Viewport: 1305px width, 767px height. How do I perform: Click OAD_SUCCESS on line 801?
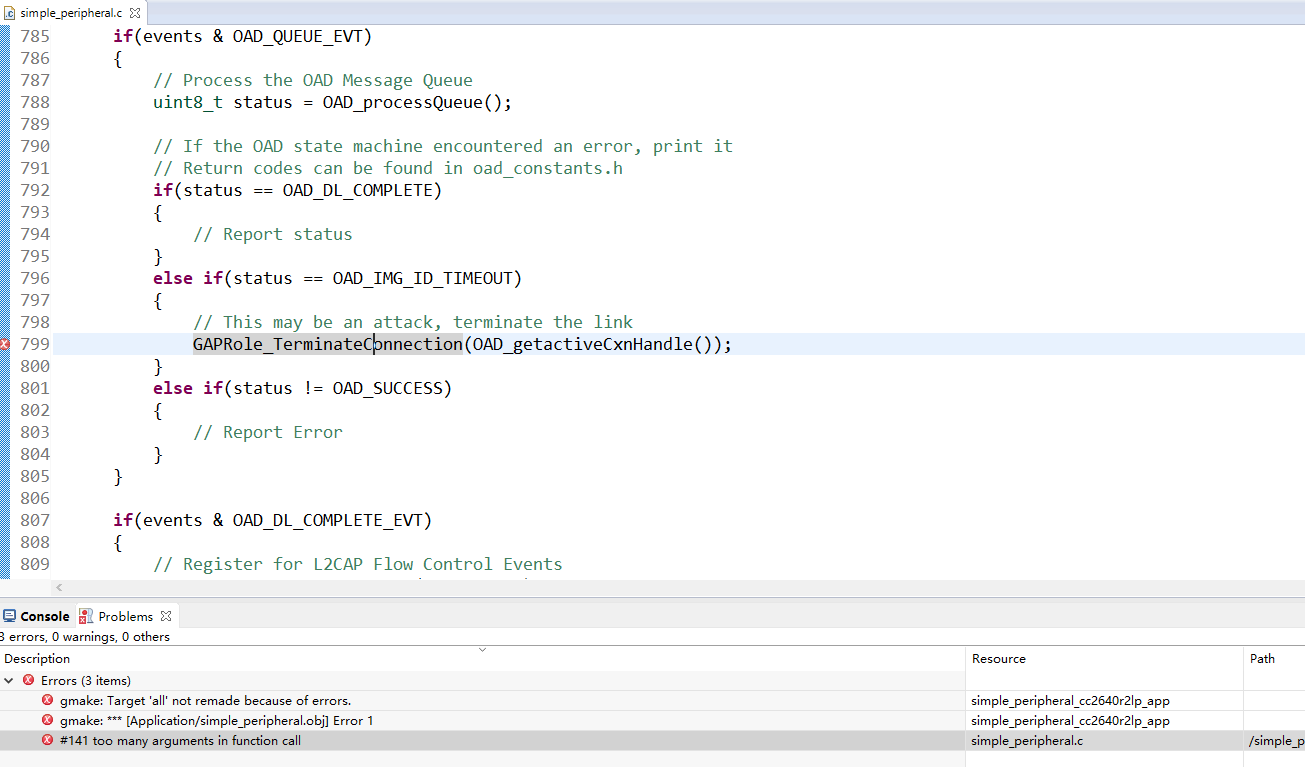point(387,388)
